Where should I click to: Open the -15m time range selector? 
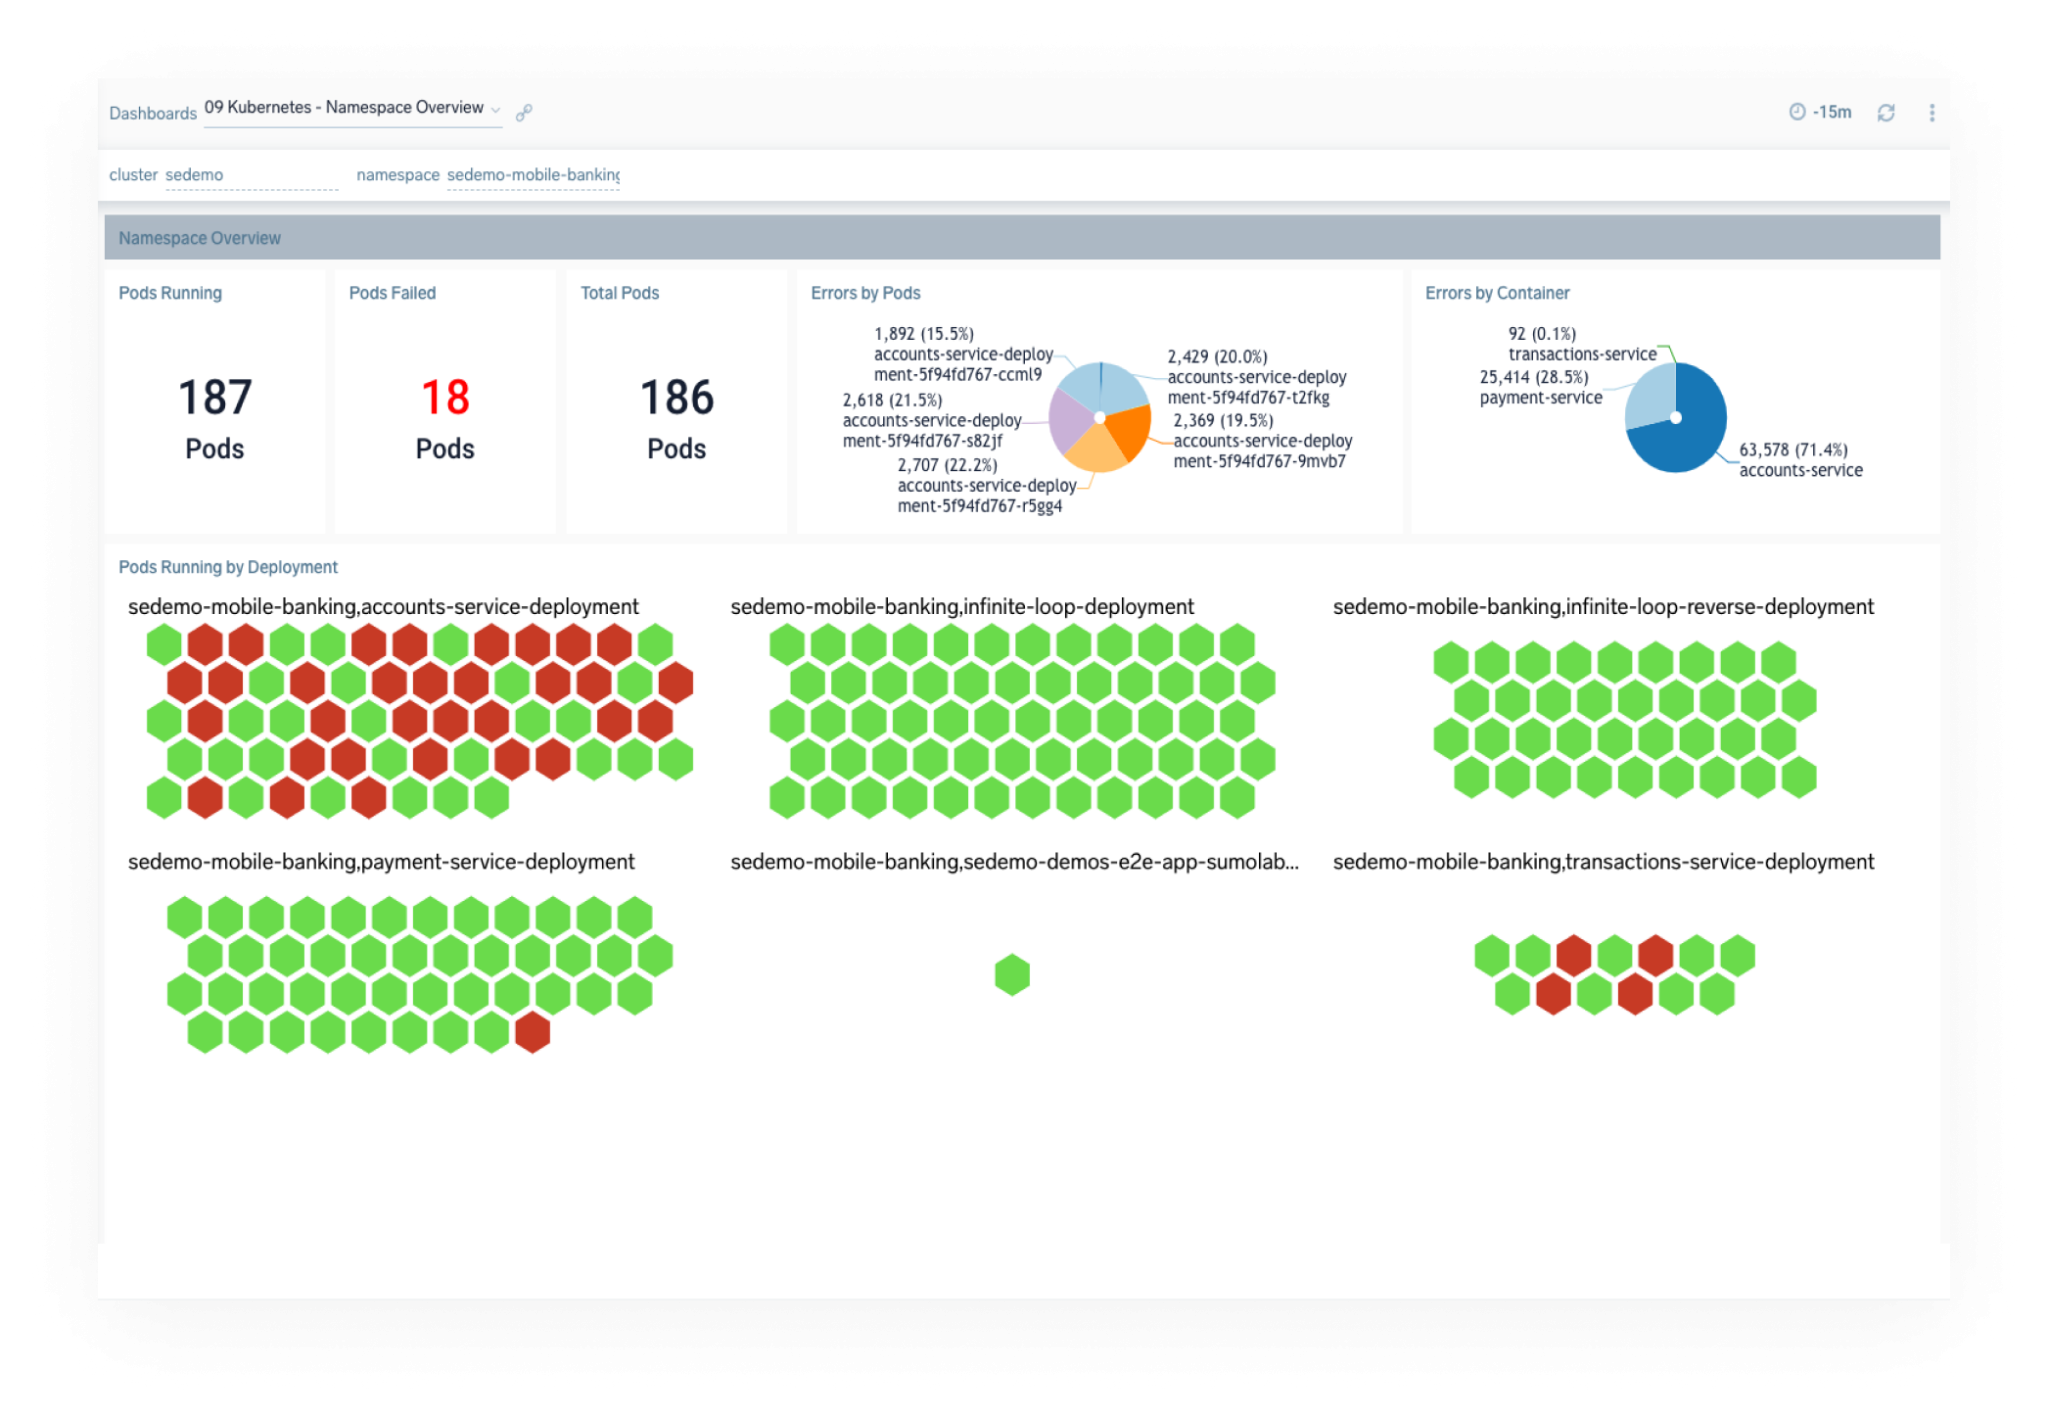[1829, 113]
